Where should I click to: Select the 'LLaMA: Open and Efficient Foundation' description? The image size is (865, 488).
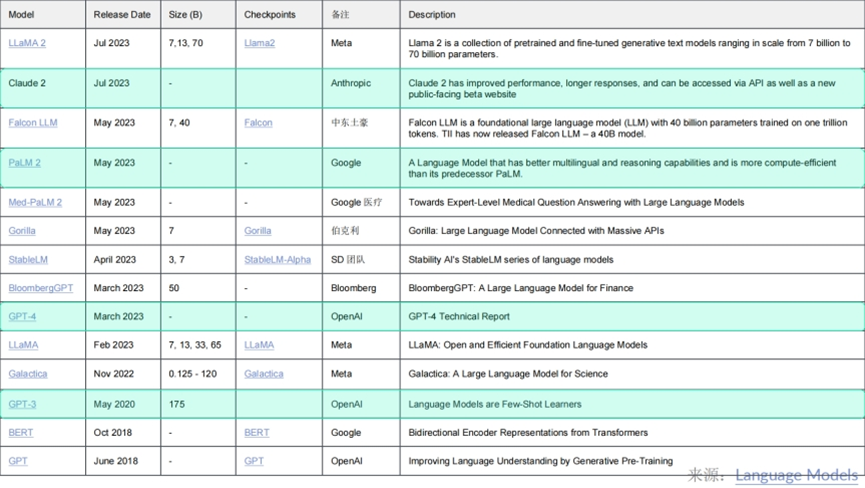tap(528, 345)
